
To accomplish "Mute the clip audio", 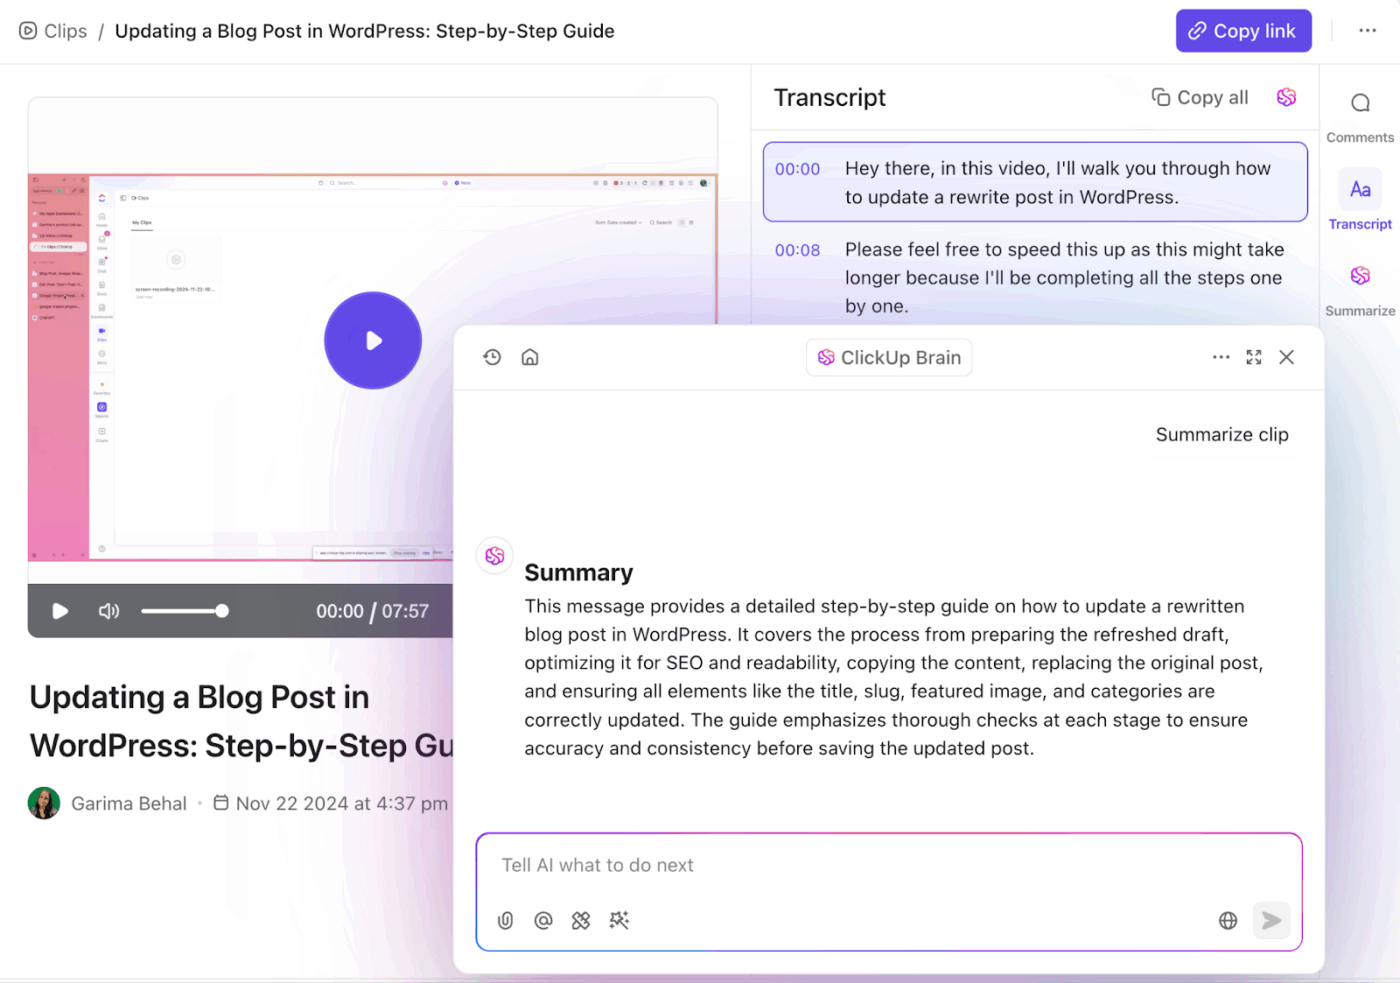I will coord(108,610).
